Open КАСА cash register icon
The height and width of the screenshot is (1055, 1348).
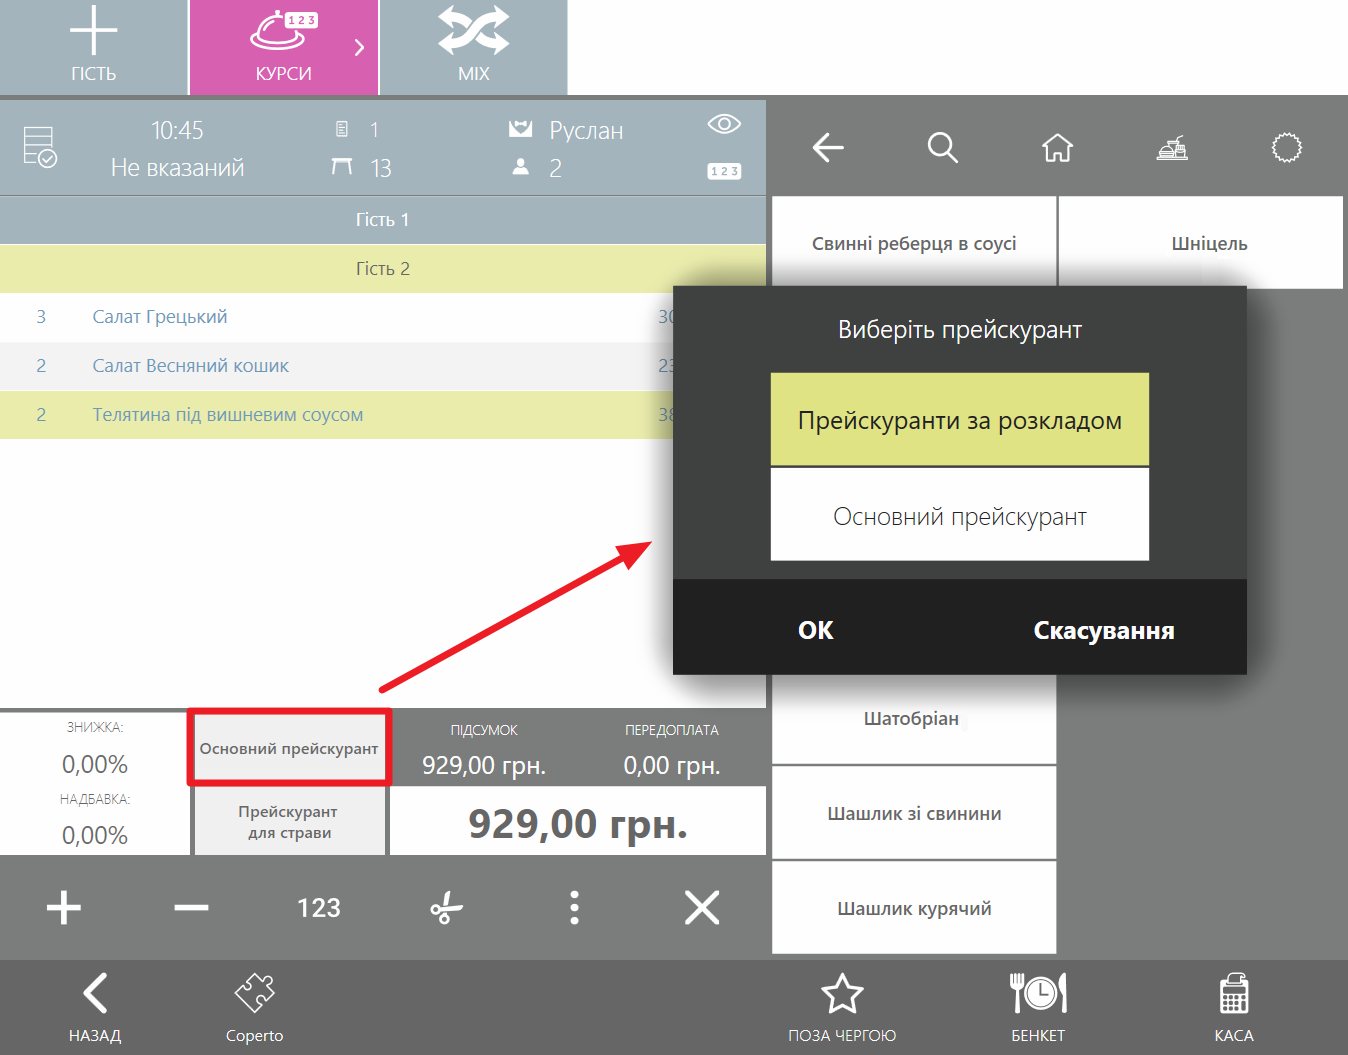[x=1233, y=1005]
